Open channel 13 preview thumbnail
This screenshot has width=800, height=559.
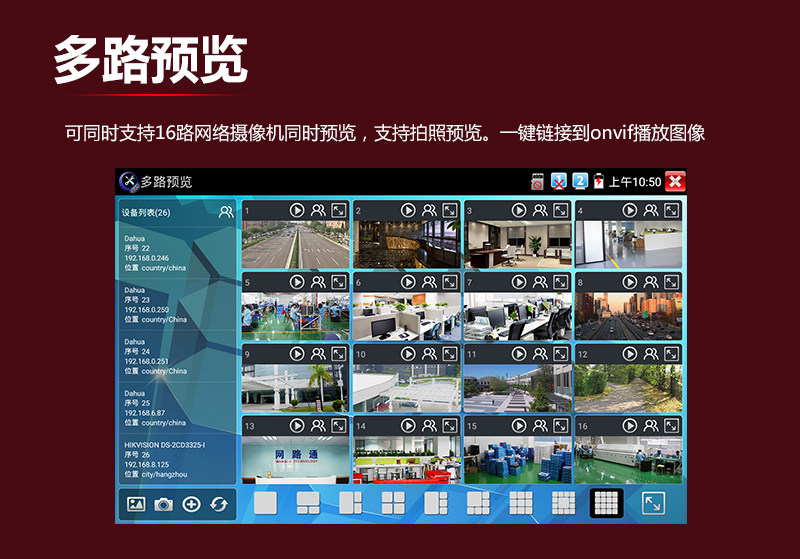coord(296,460)
